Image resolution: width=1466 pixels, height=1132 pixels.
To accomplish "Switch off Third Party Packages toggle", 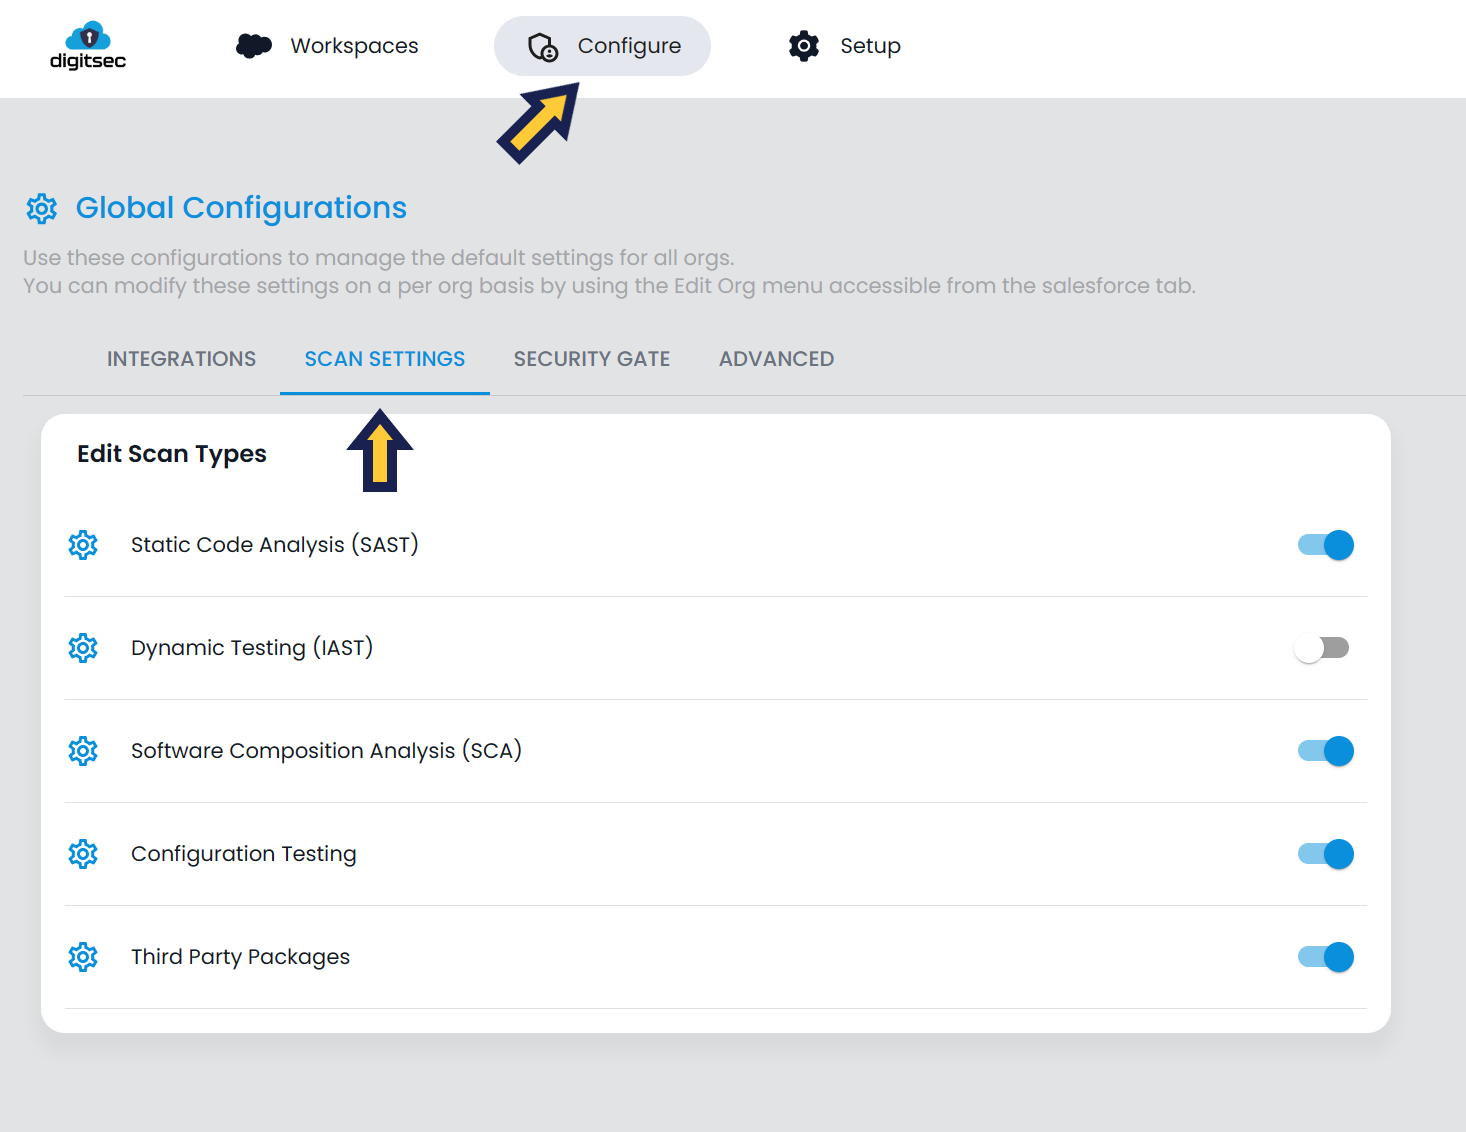I will point(1325,957).
